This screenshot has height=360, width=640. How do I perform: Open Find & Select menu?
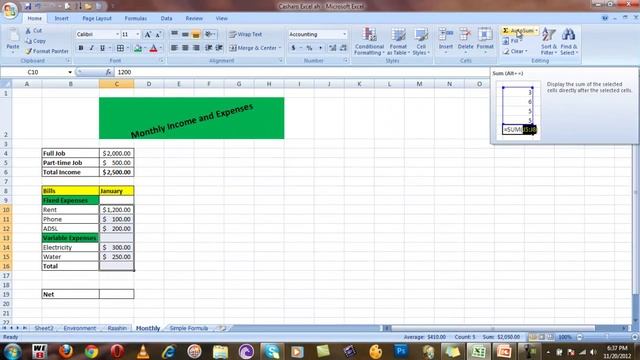point(568,41)
